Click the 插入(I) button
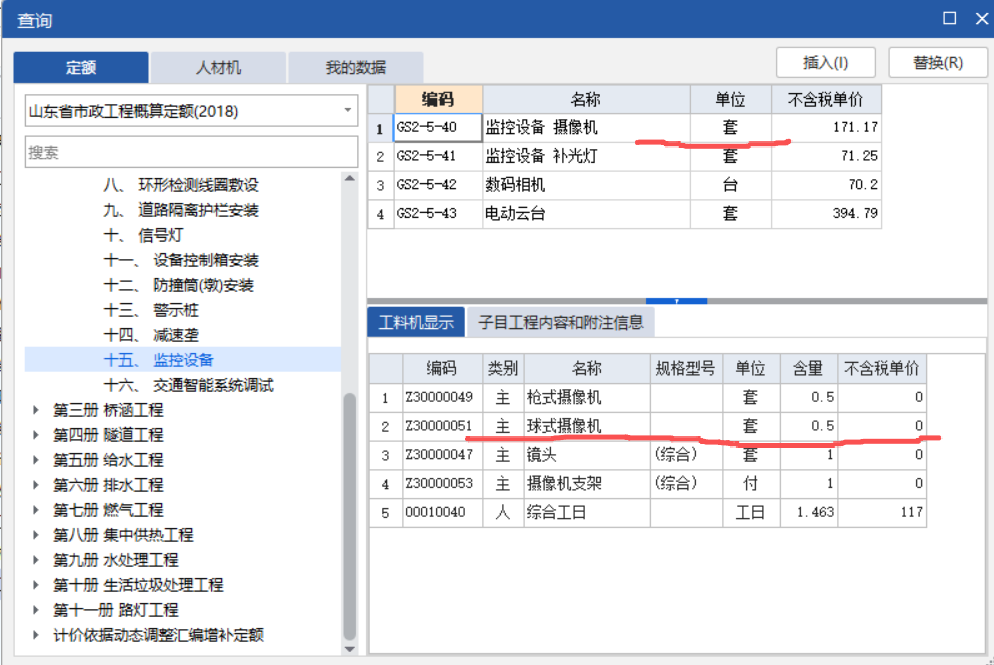The height and width of the screenshot is (665, 994). (x=825, y=63)
